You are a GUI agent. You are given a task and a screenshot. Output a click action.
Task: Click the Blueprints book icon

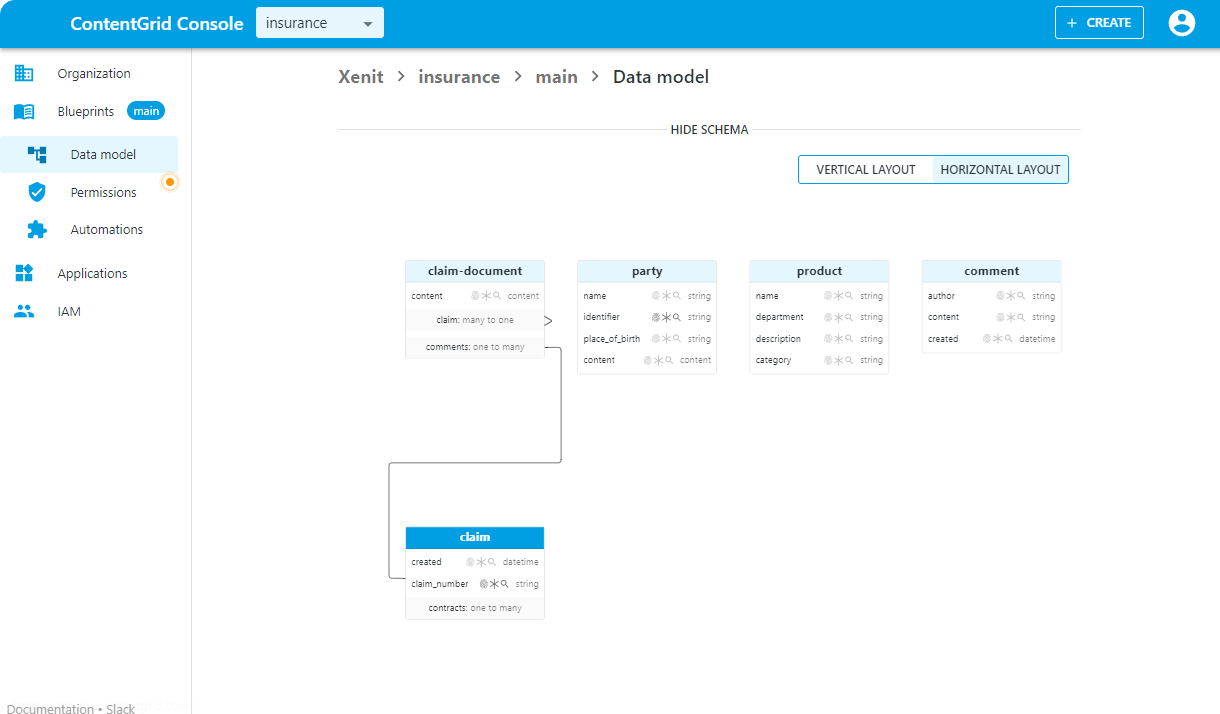pyautogui.click(x=24, y=111)
